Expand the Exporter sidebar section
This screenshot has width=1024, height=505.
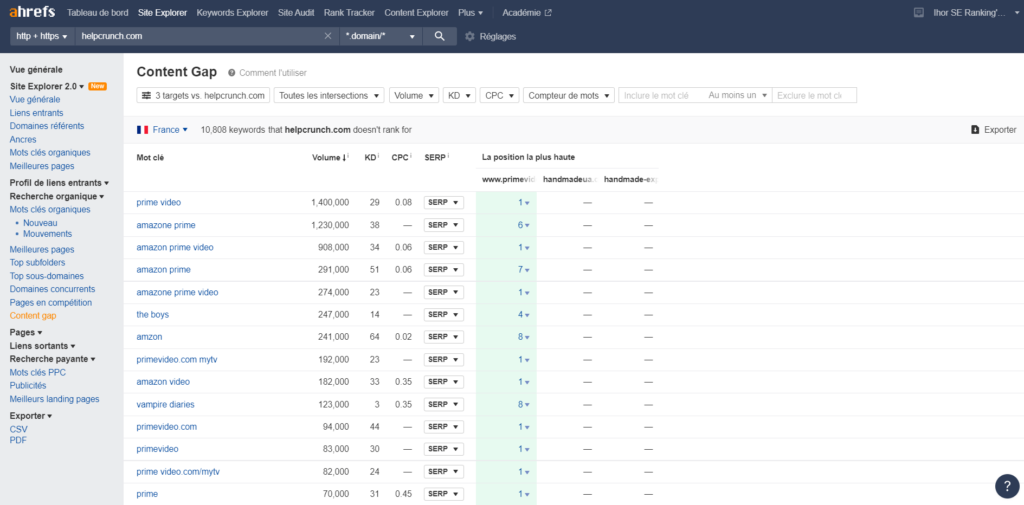(x=31, y=415)
